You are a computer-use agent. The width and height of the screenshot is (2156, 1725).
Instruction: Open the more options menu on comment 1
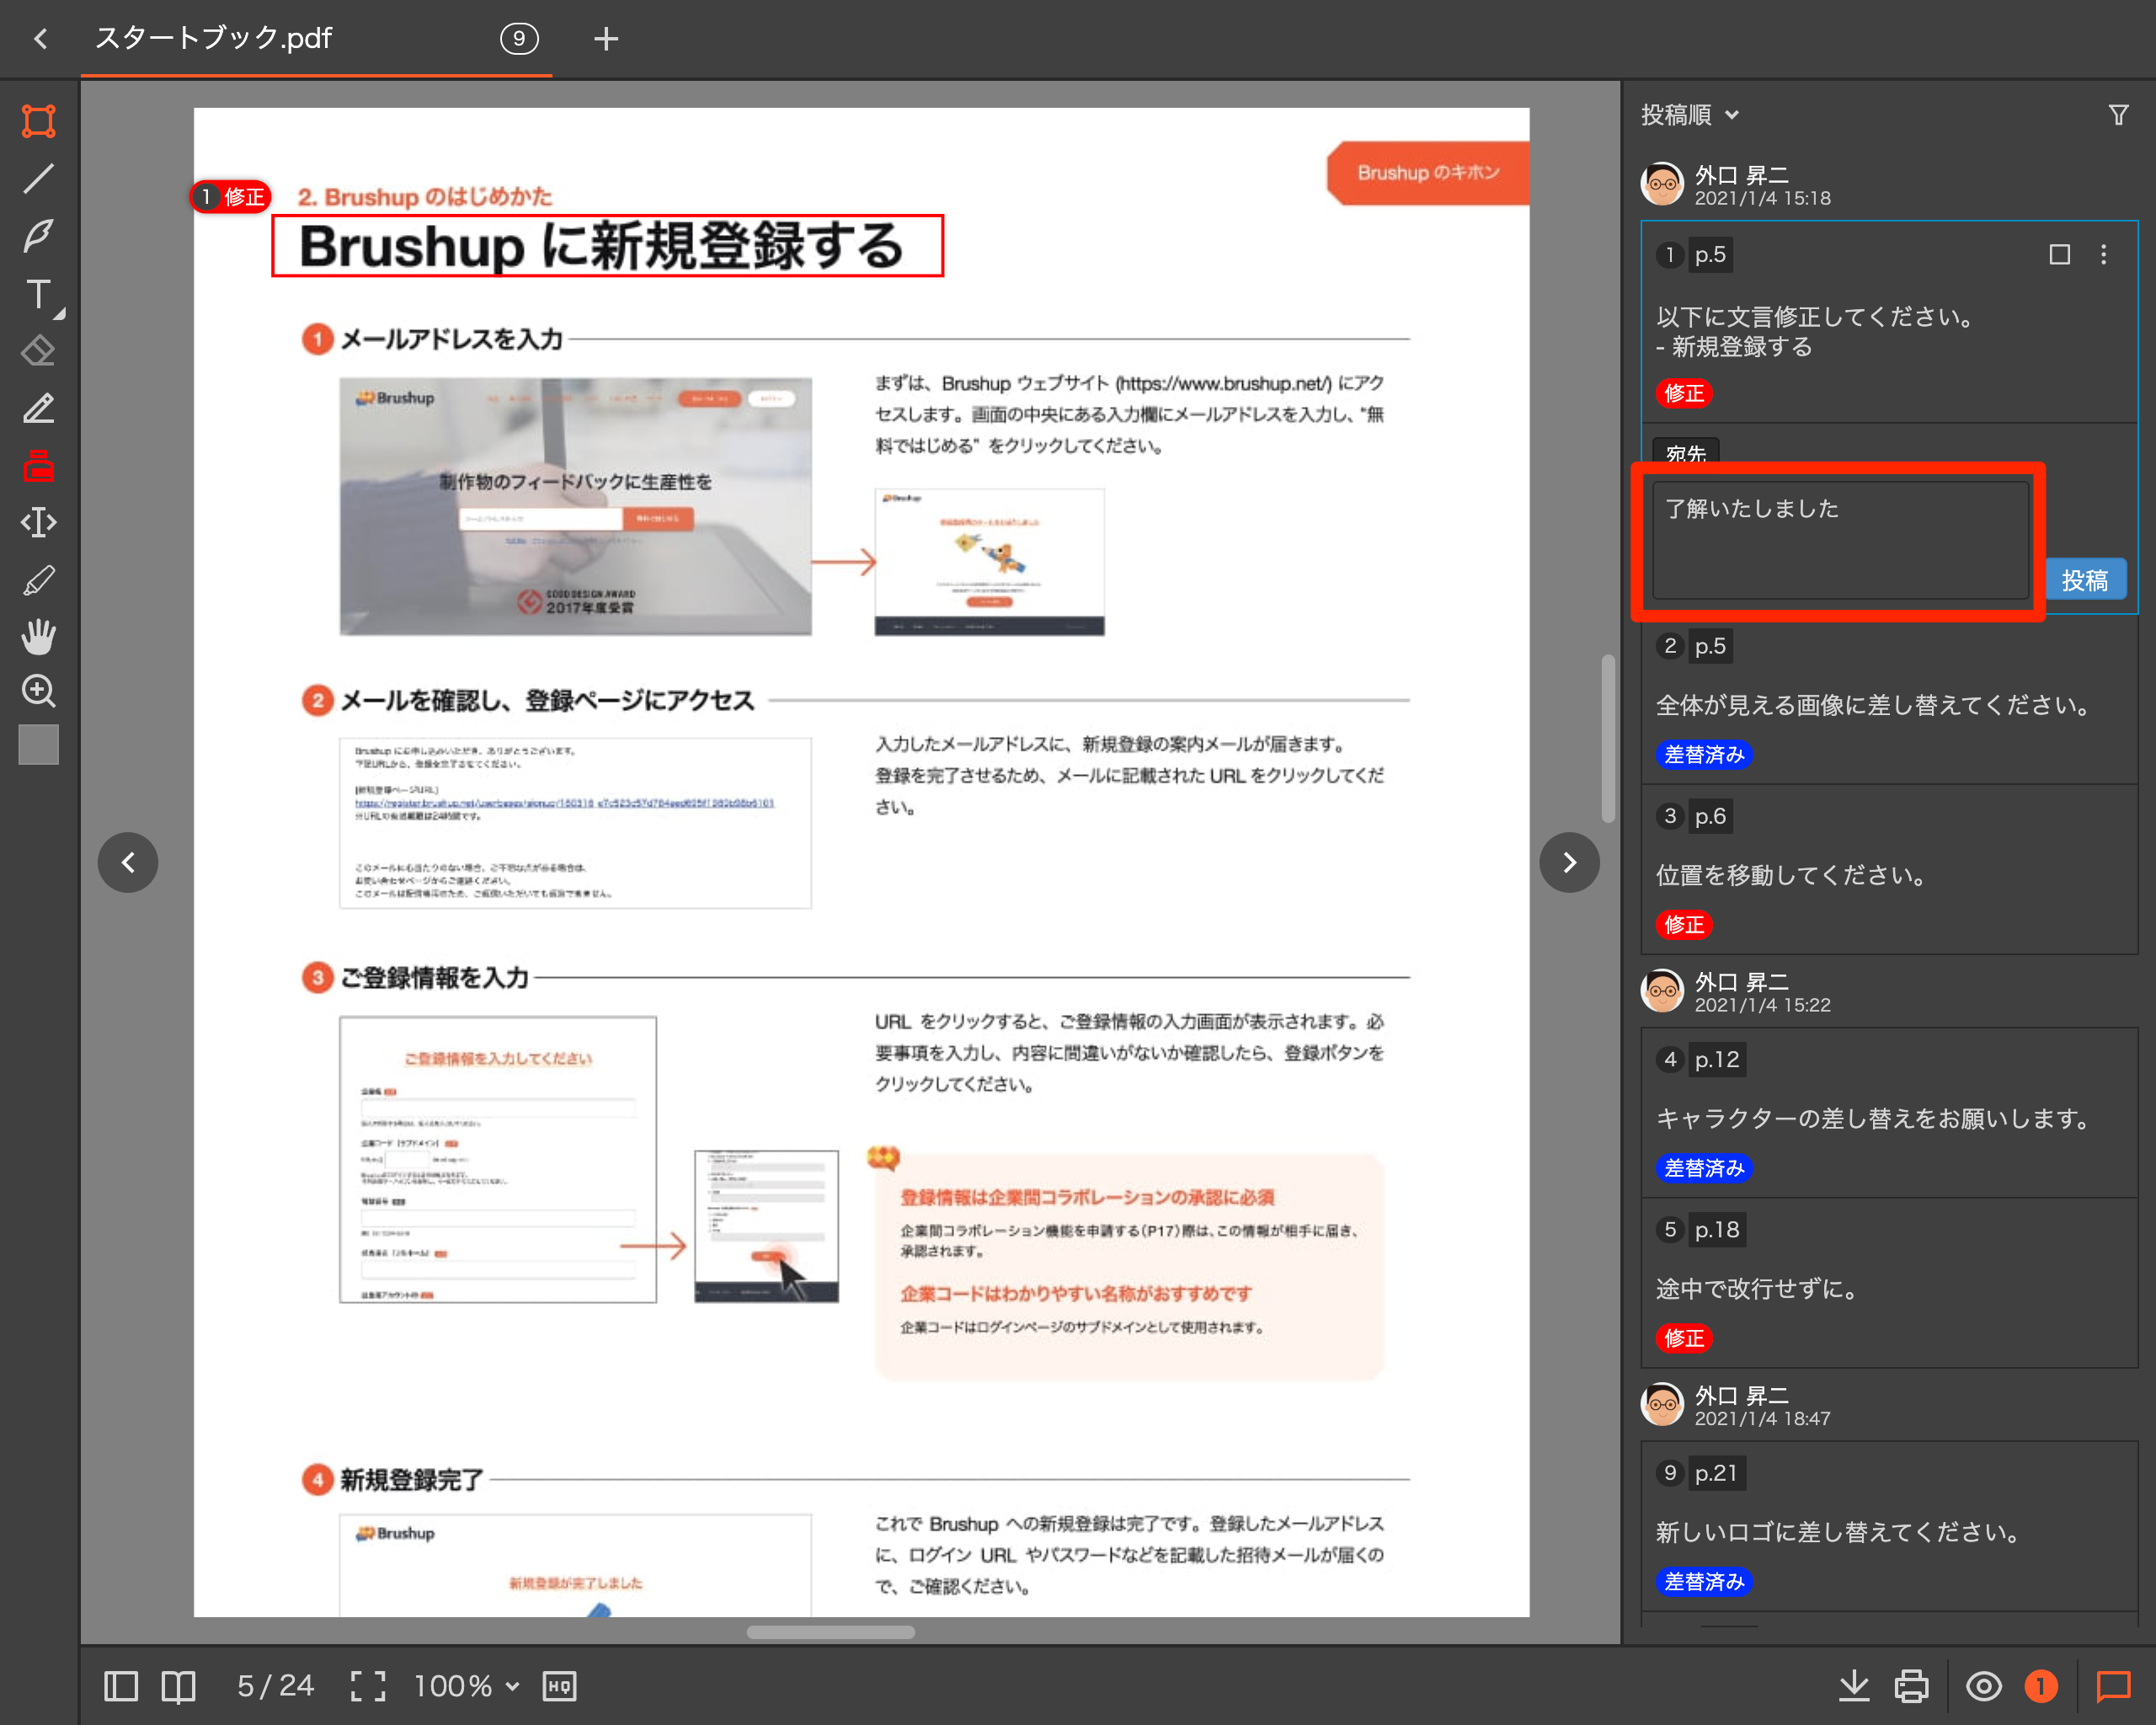(2103, 255)
